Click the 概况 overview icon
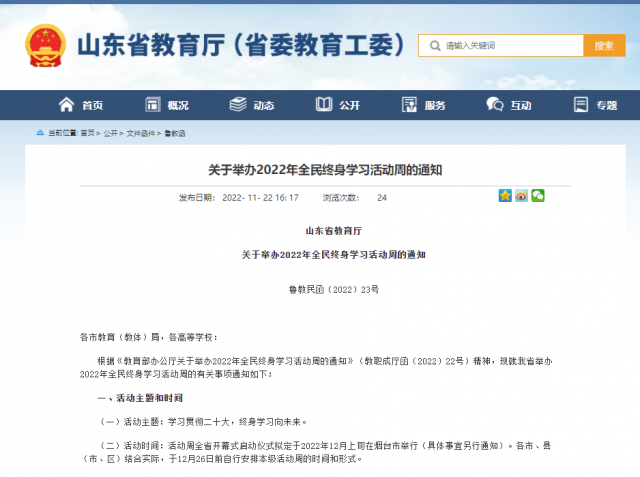The image size is (640, 477). coord(153,105)
